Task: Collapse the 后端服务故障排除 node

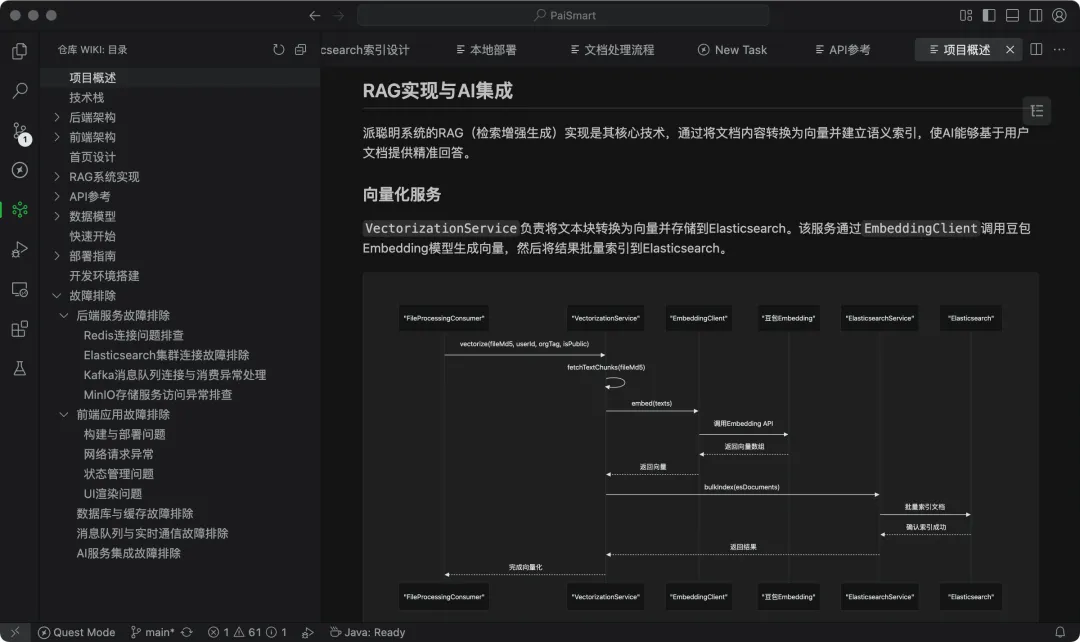Action: (x=64, y=315)
